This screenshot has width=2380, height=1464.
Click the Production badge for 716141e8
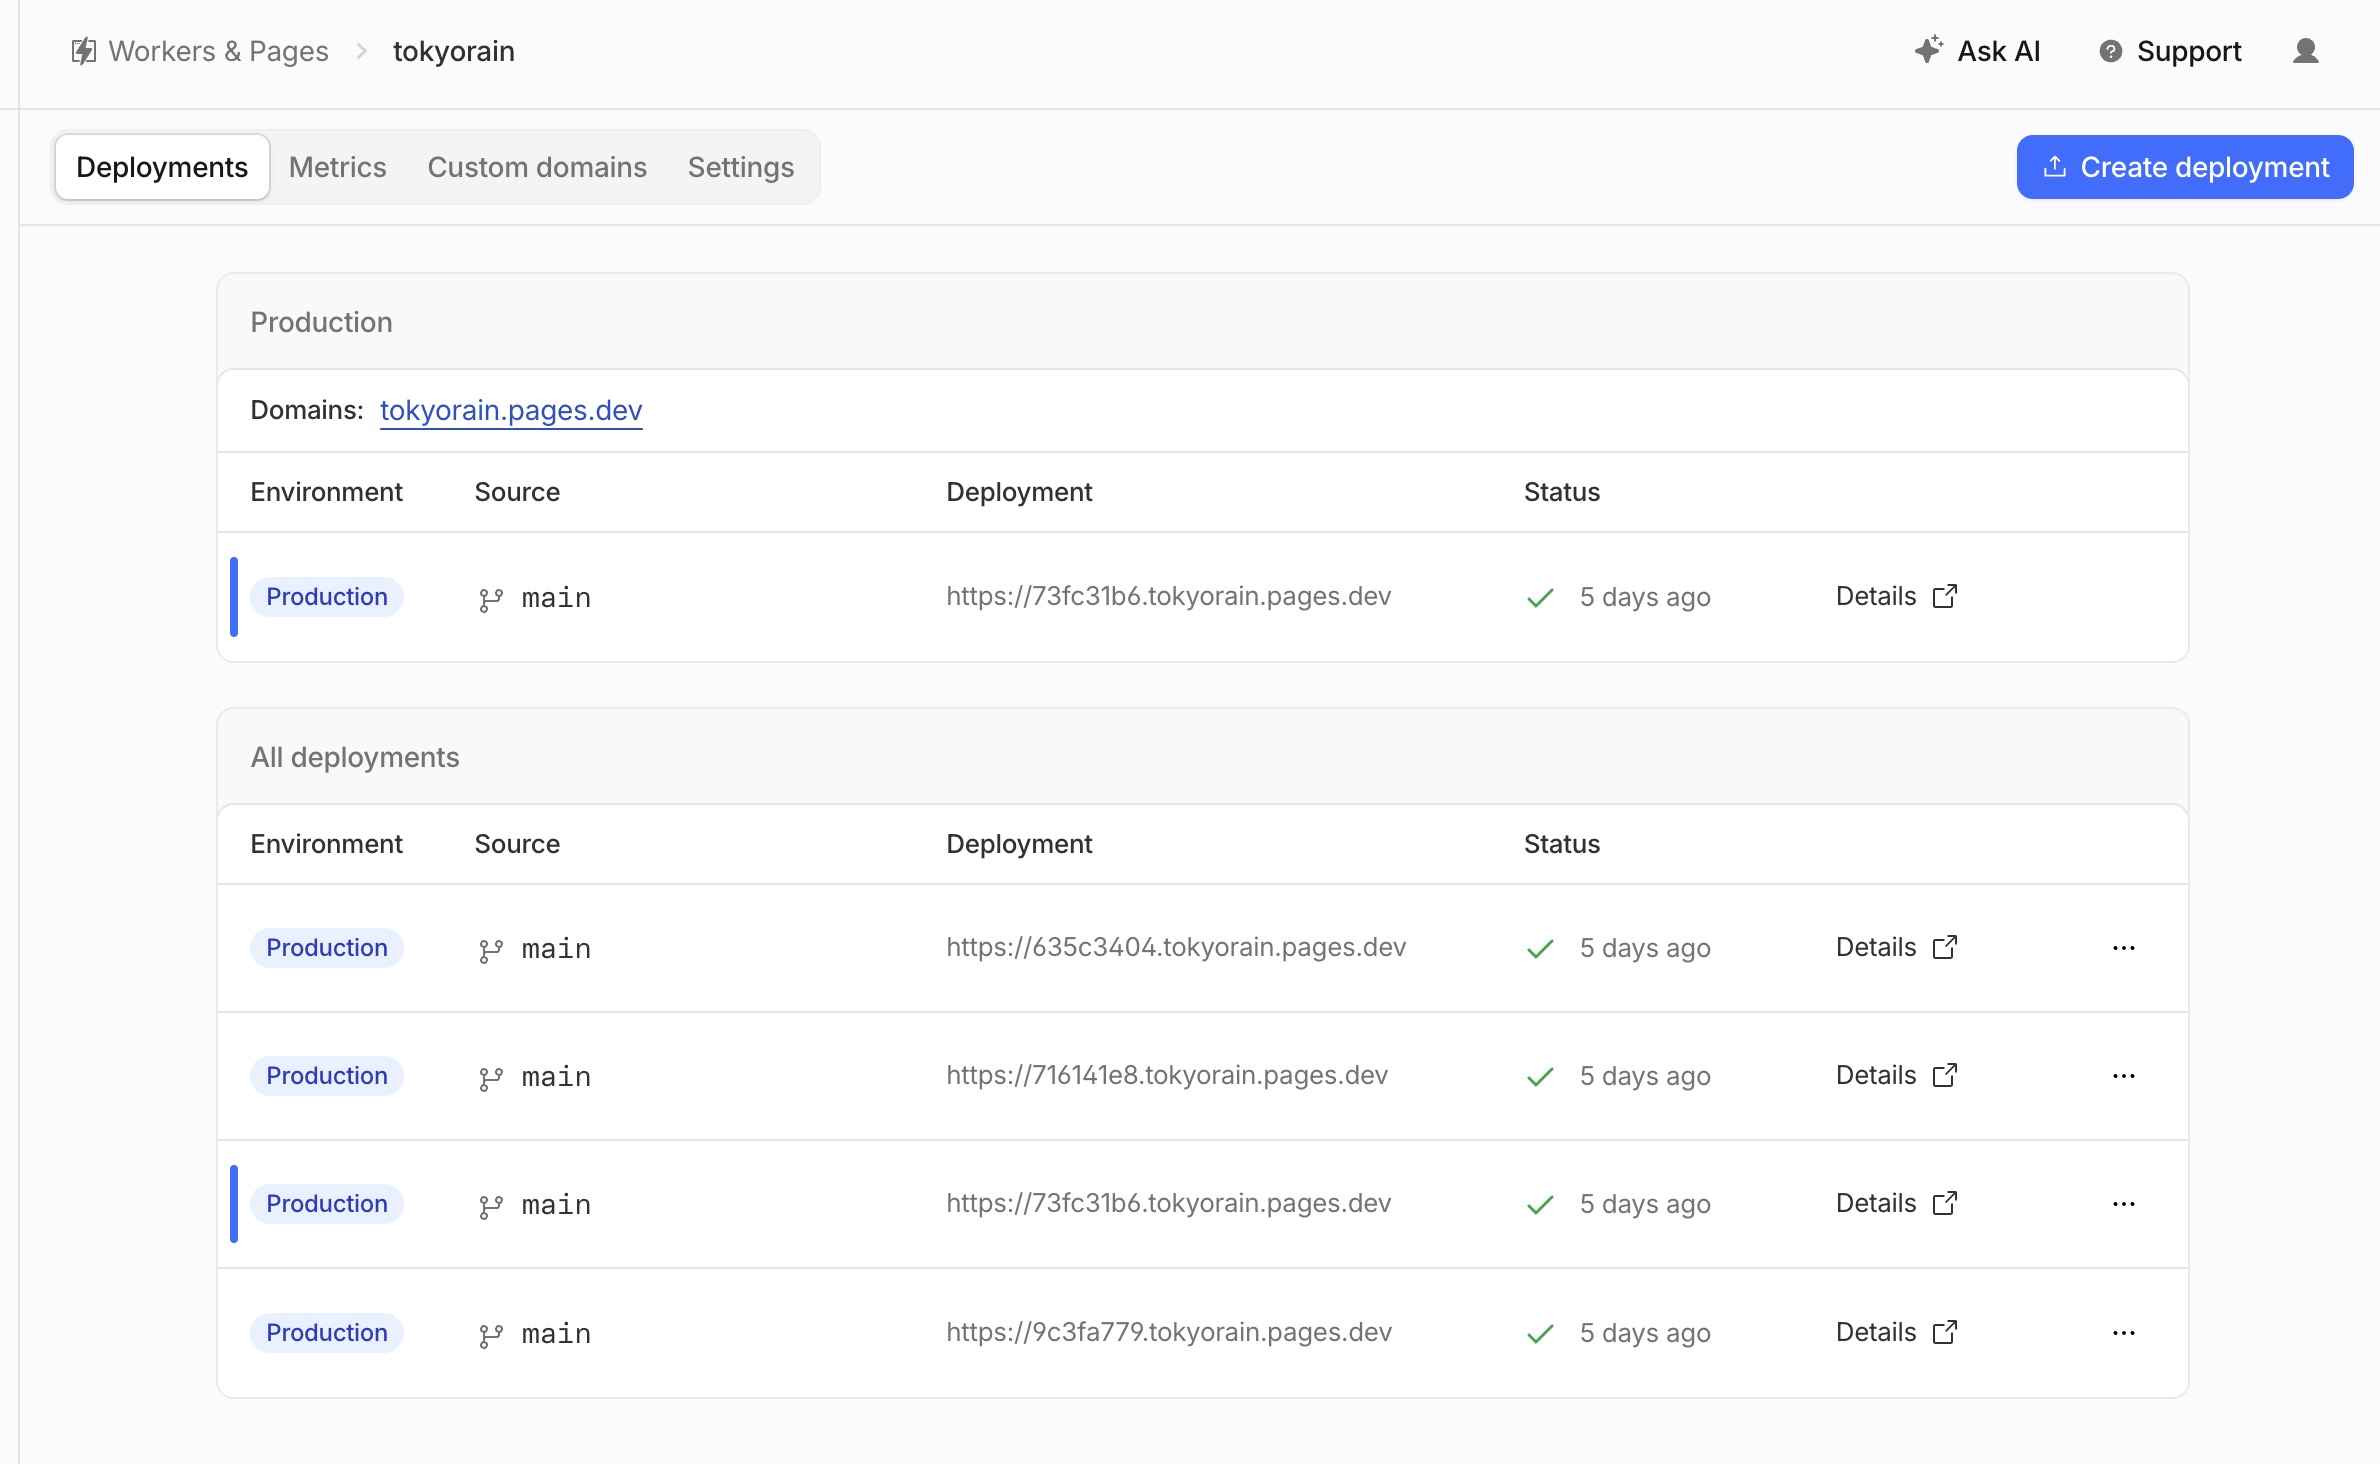click(327, 1076)
